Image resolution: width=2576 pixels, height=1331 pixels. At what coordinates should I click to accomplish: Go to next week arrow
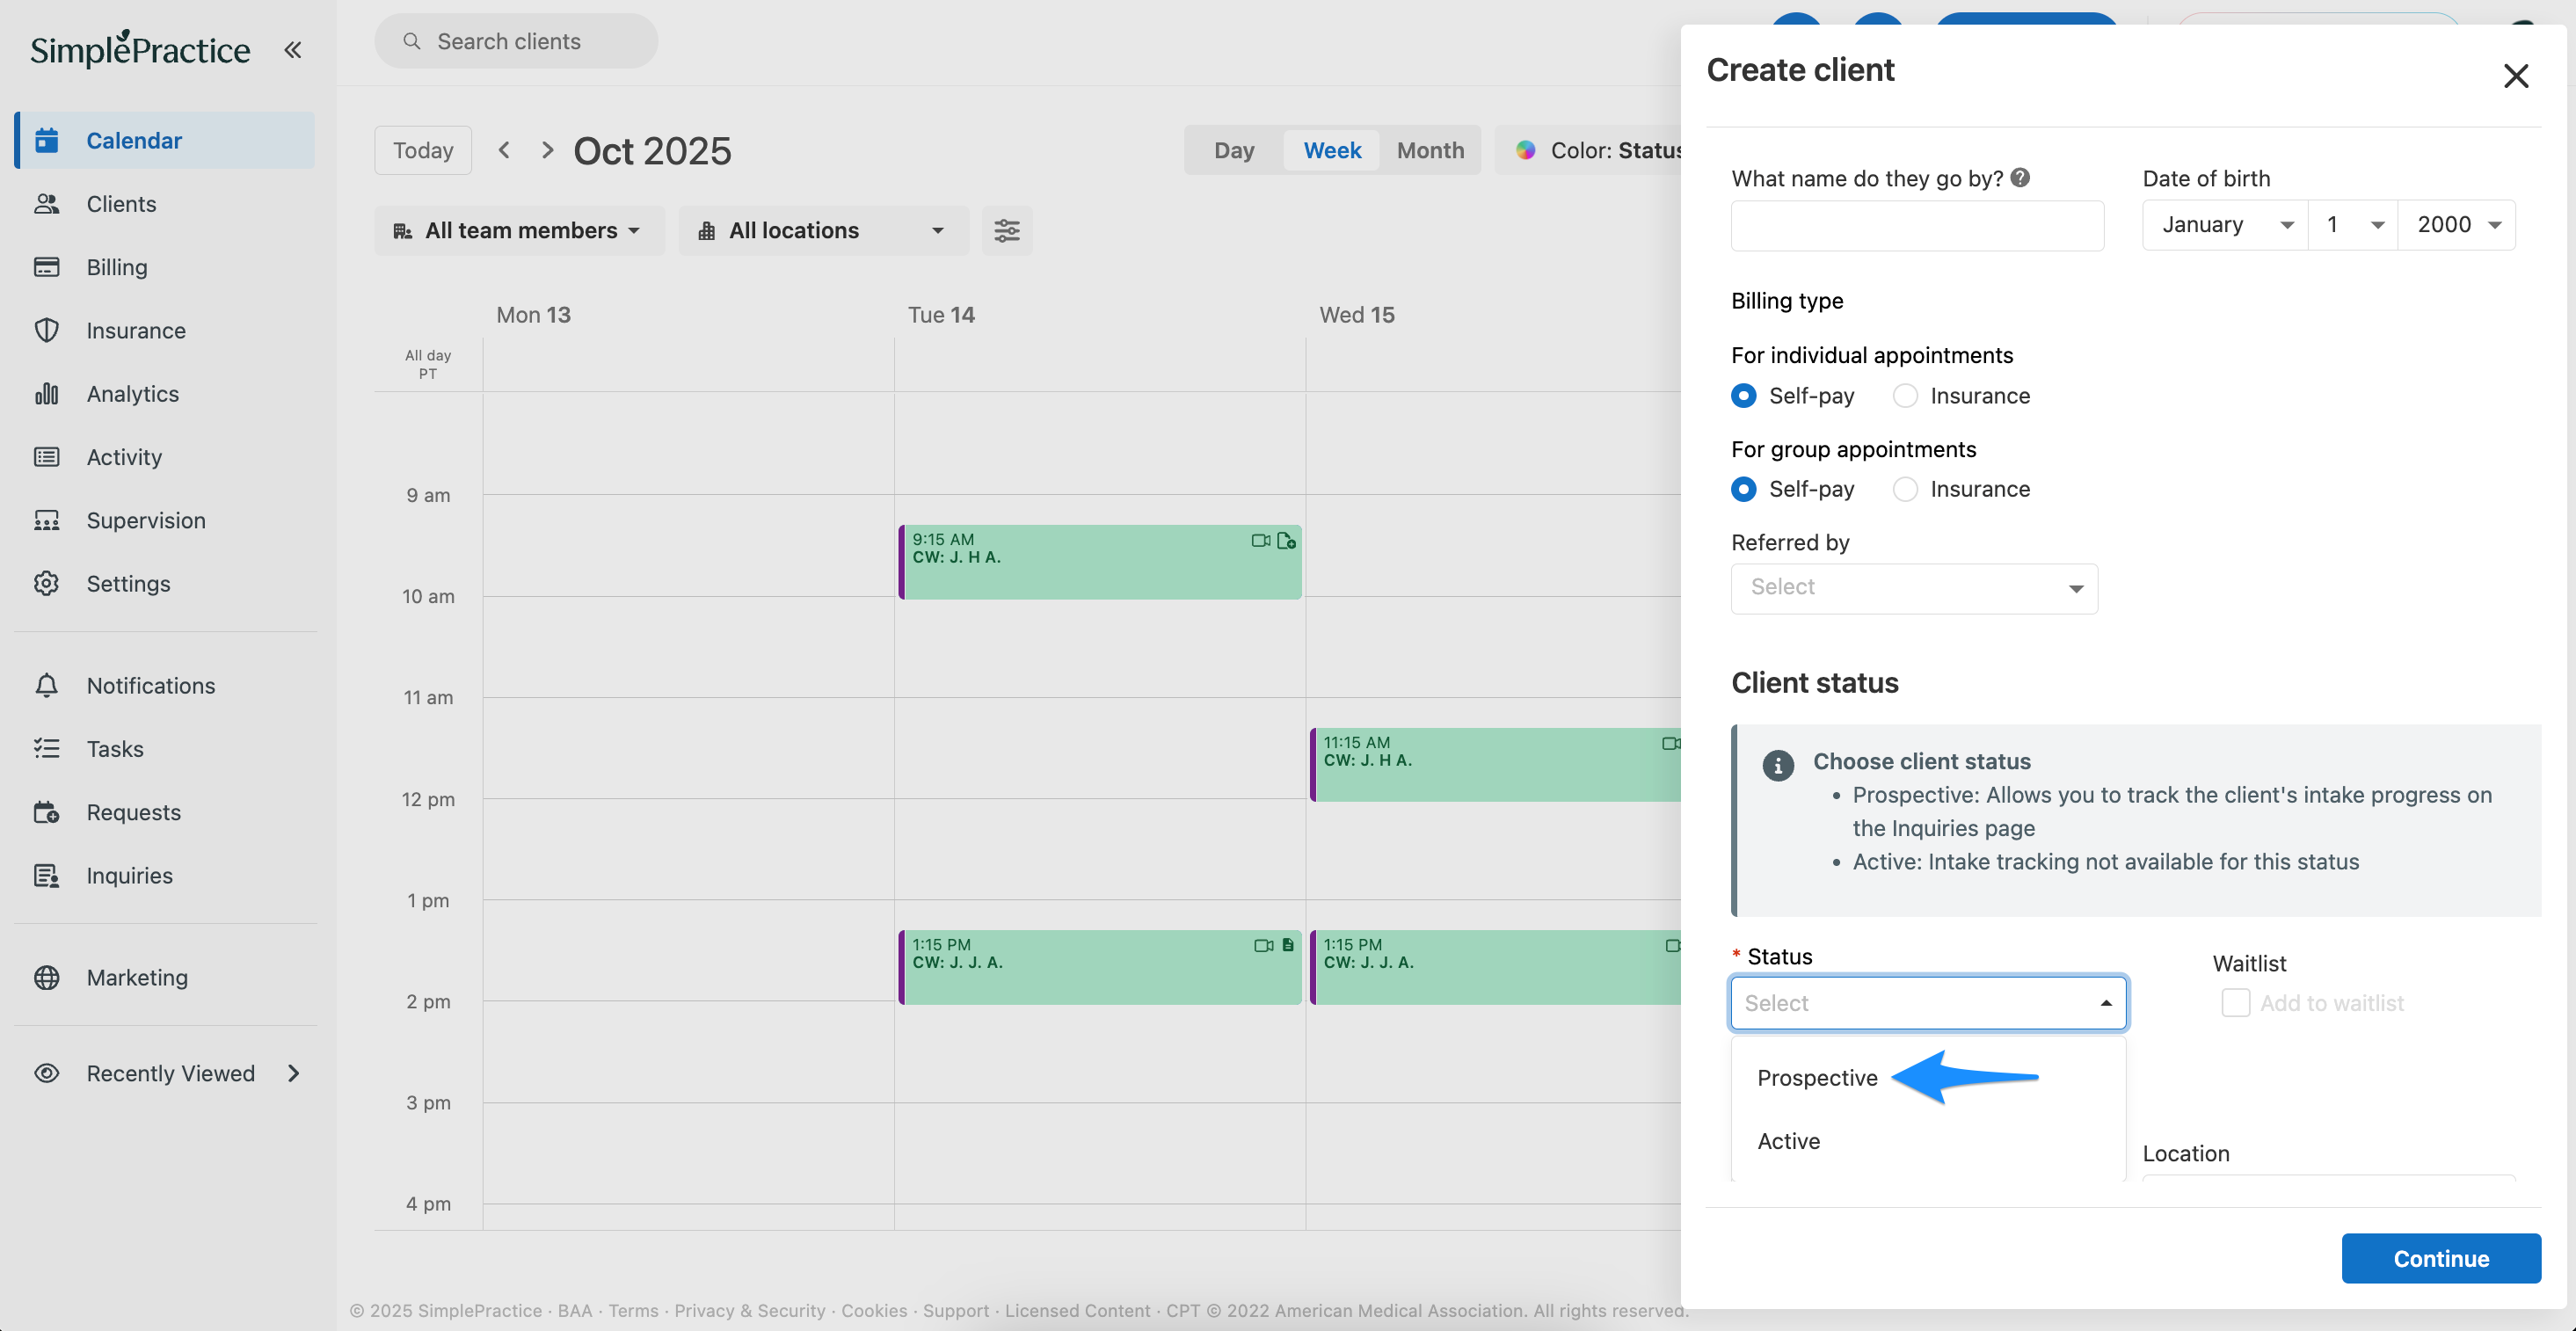point(547,150)
